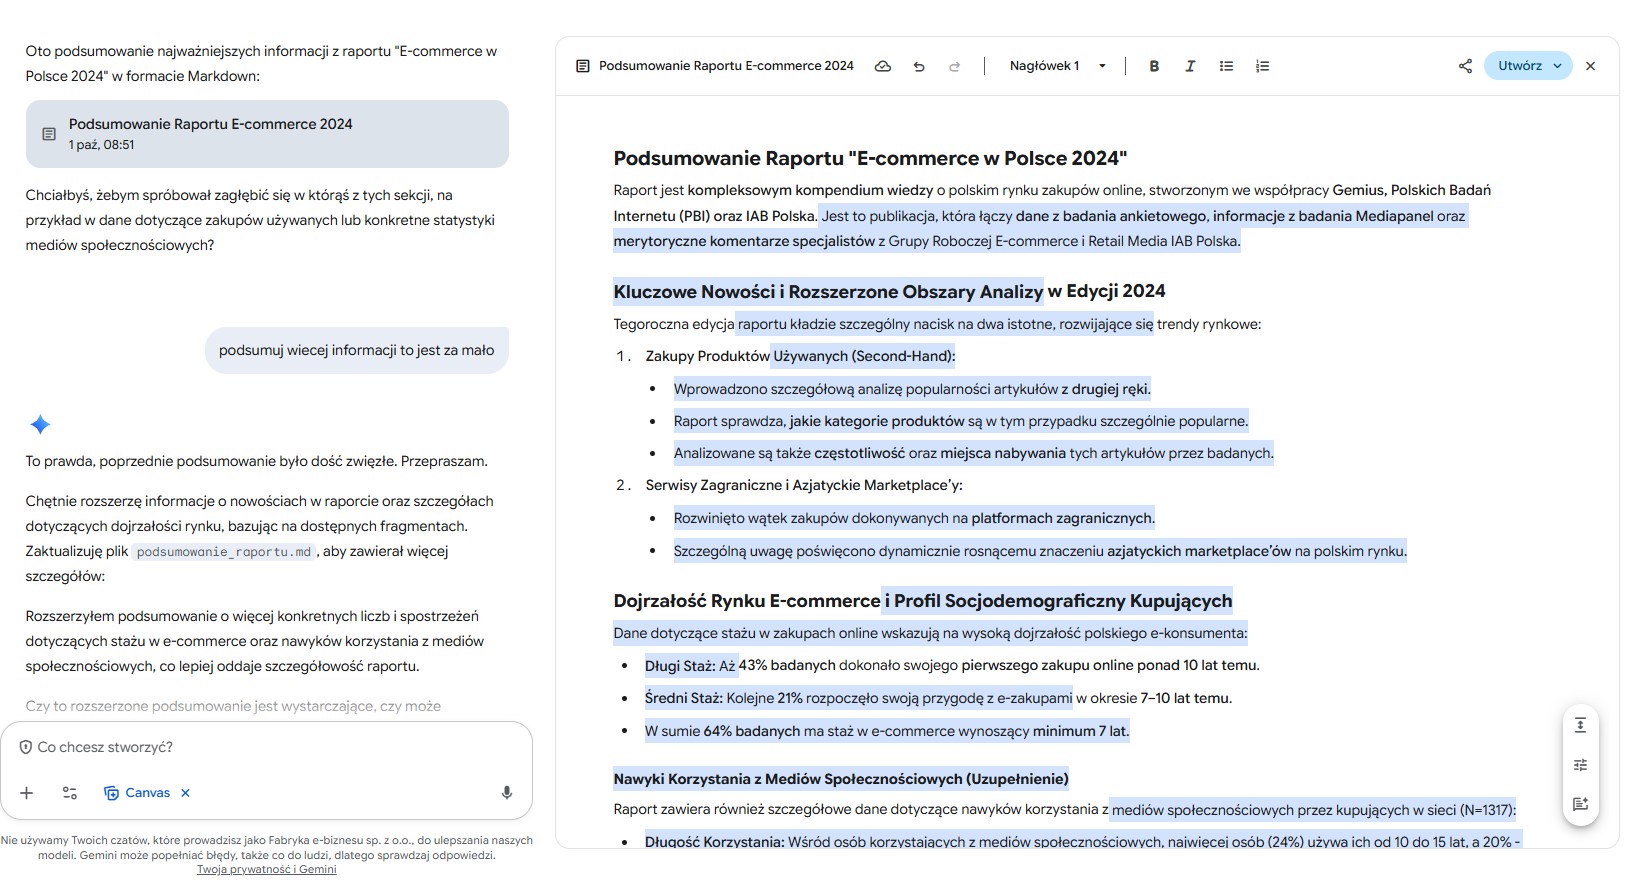Remove the Canvas chip from prompt box
The width and height of the screenshot is (1625, 883).
(x=185, y=793)
